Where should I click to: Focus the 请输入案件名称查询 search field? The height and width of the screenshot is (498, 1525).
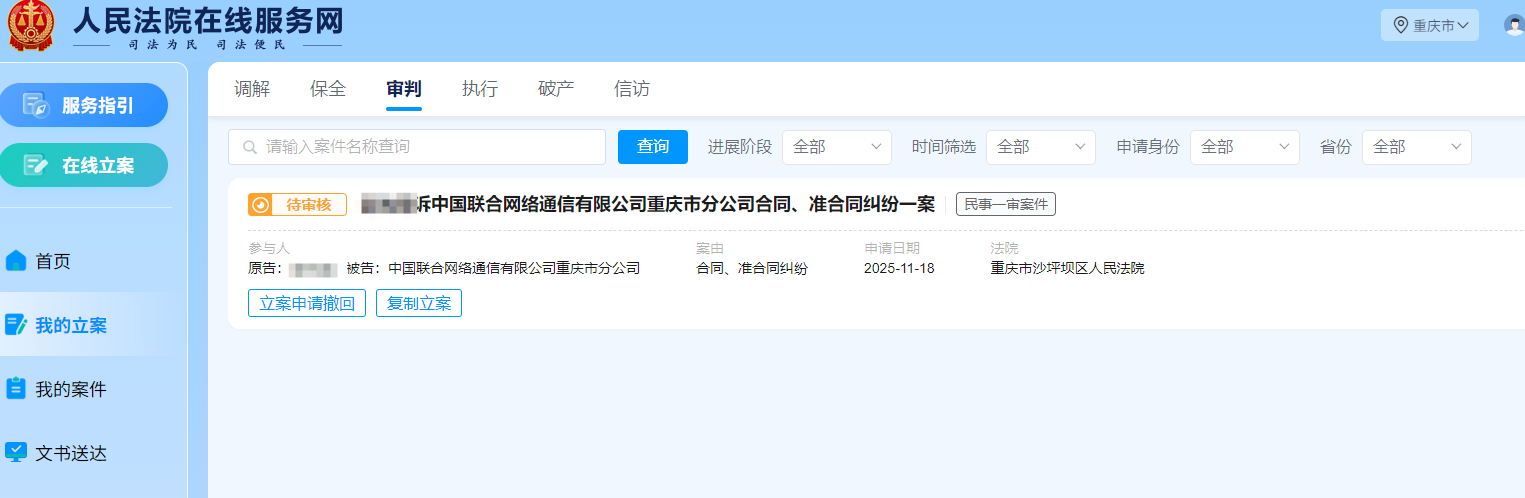pyautogui.click(x=417, y=147)
